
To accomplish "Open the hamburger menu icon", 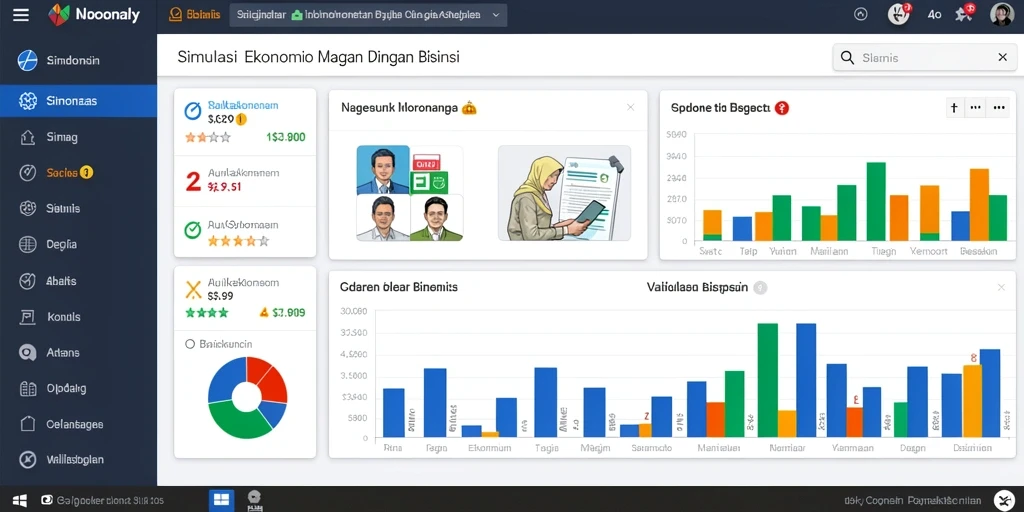I will click(x=21, y=15).
